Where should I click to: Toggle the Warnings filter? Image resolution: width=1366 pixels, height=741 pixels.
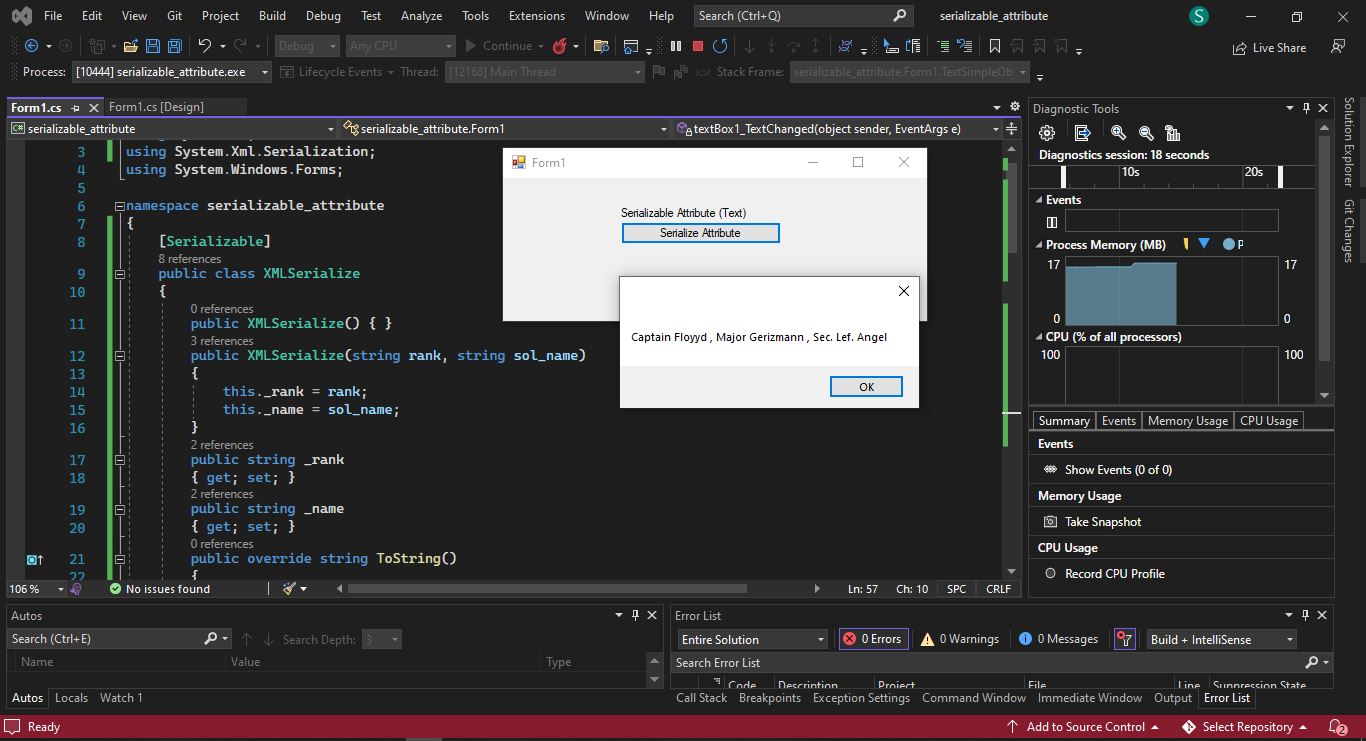[x=959, y=638]
